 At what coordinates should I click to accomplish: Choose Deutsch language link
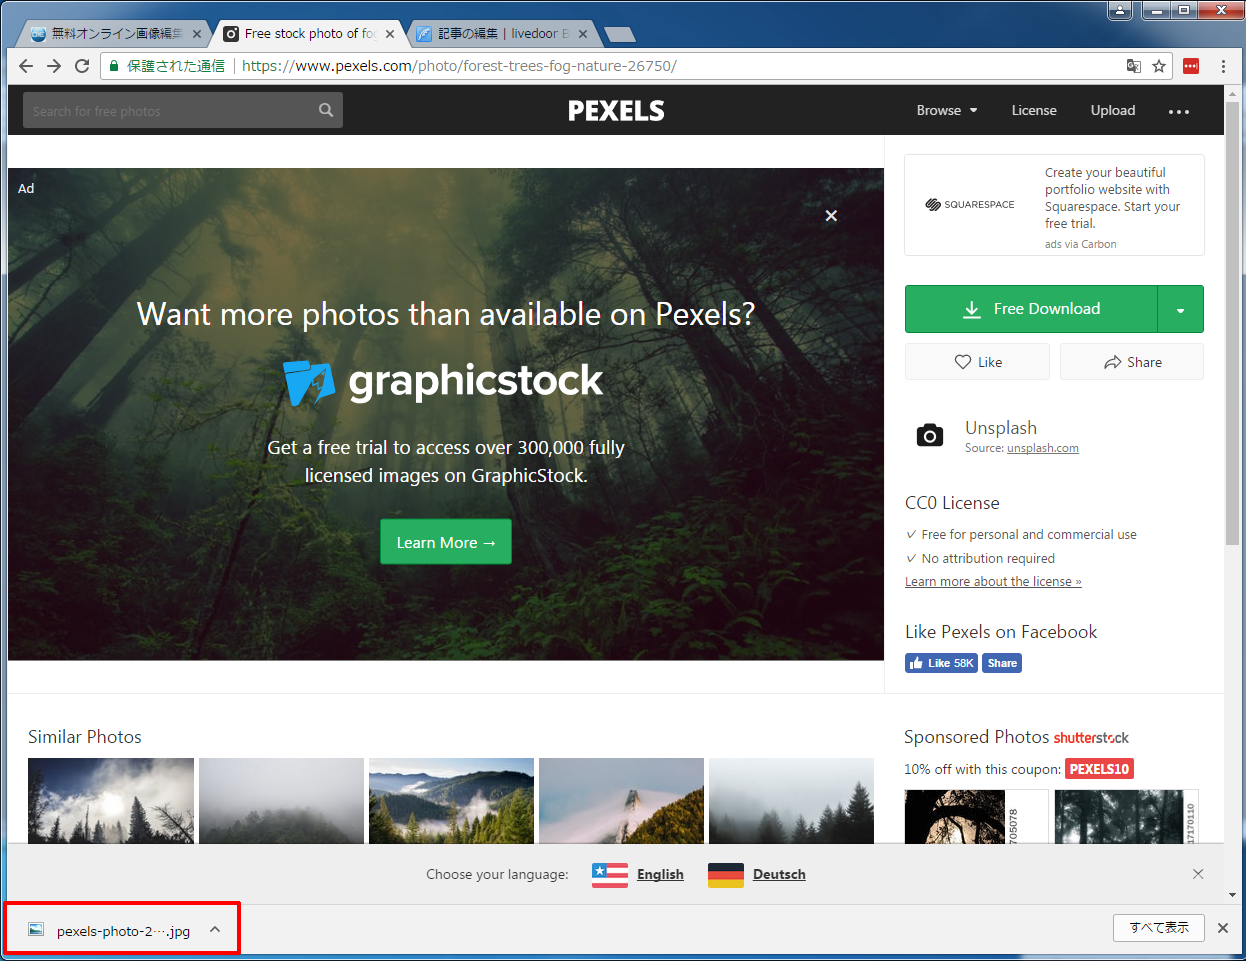pos(779,874)
